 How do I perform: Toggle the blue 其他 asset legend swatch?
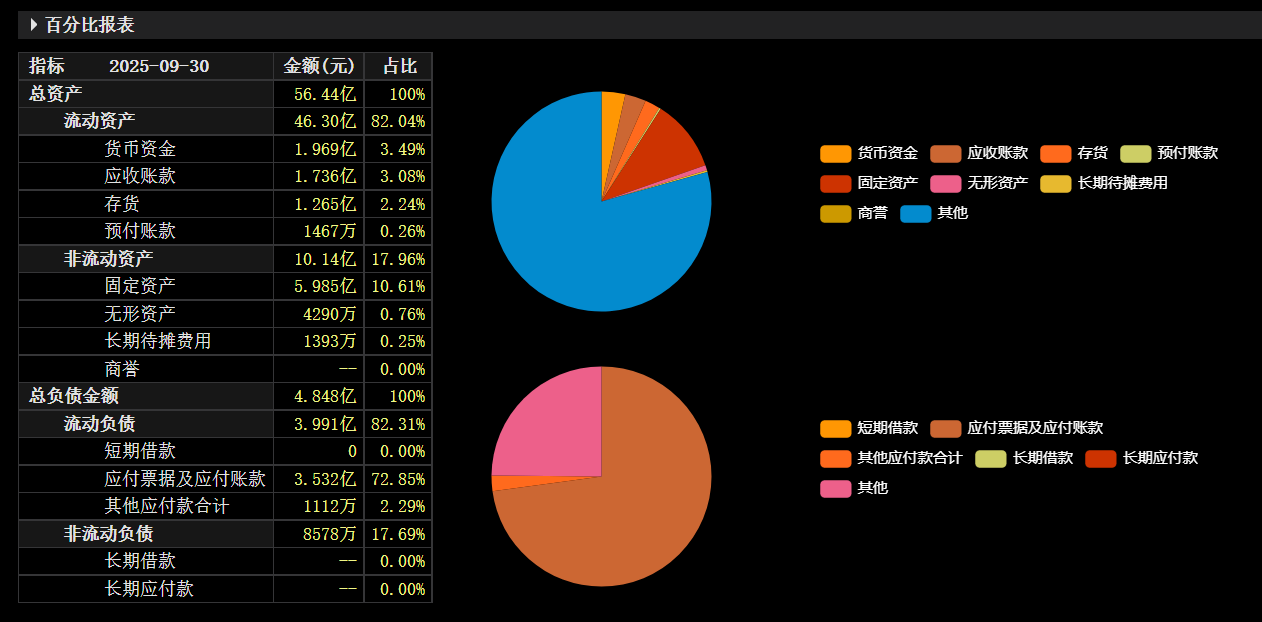pos(916,213)
